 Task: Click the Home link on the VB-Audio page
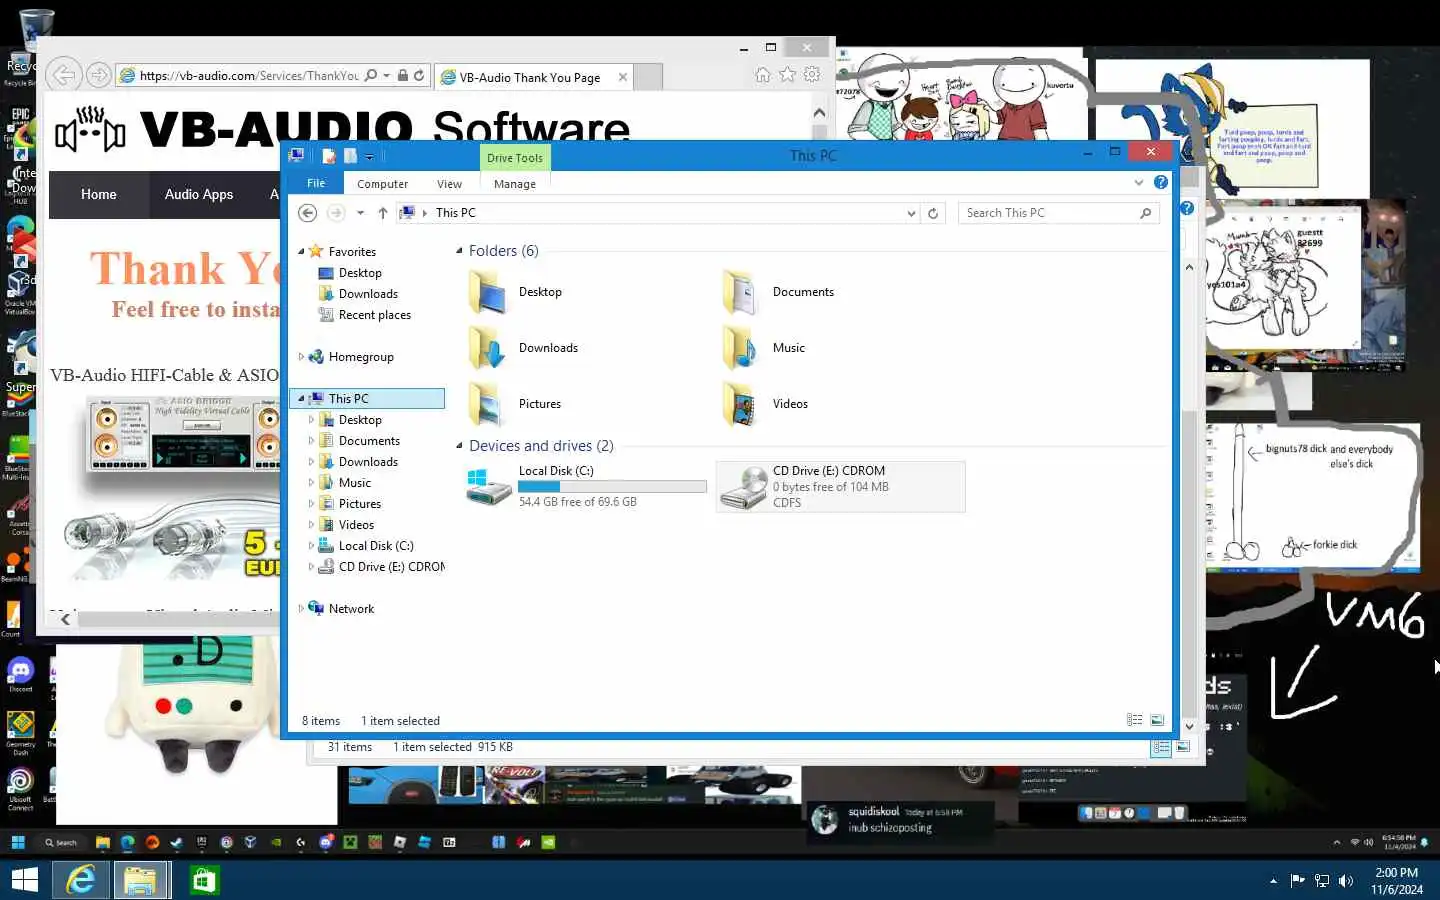[99, 195]
